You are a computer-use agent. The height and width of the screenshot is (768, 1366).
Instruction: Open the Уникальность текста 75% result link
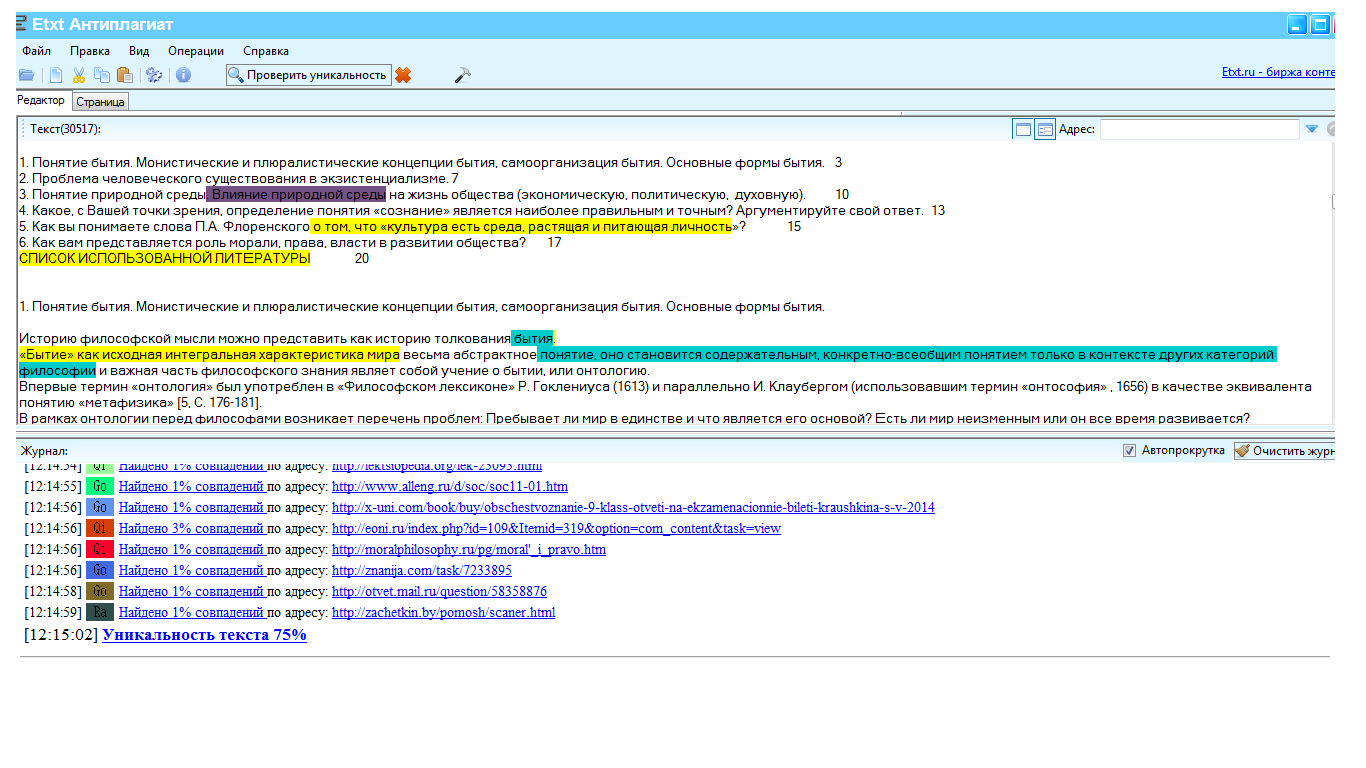(x=204, y=635)
